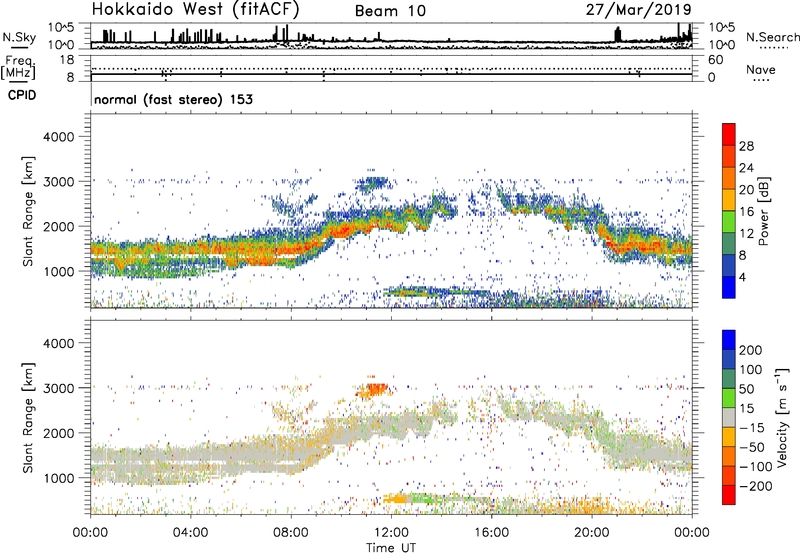Viewport: 800px width, 554px height.
Task: Click "Slant Range [km]" label of power panel
Action: point(28,211)
